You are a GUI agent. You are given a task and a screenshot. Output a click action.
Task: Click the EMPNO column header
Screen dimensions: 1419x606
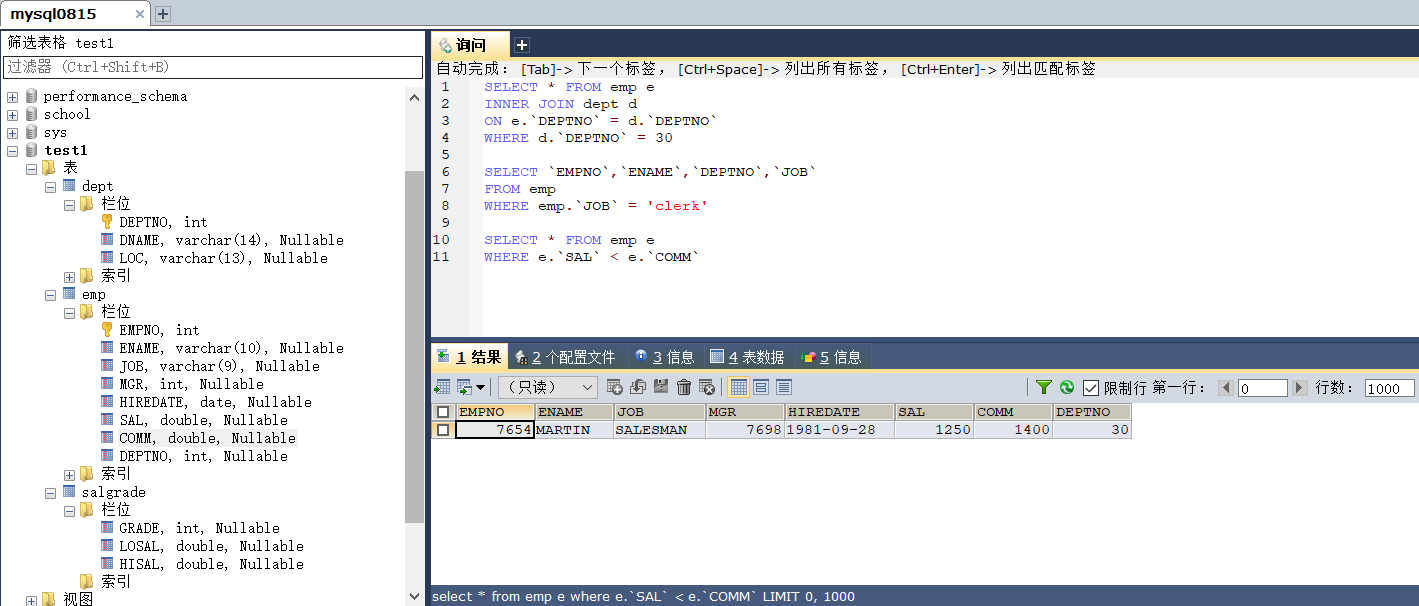(x=494, y=412)
